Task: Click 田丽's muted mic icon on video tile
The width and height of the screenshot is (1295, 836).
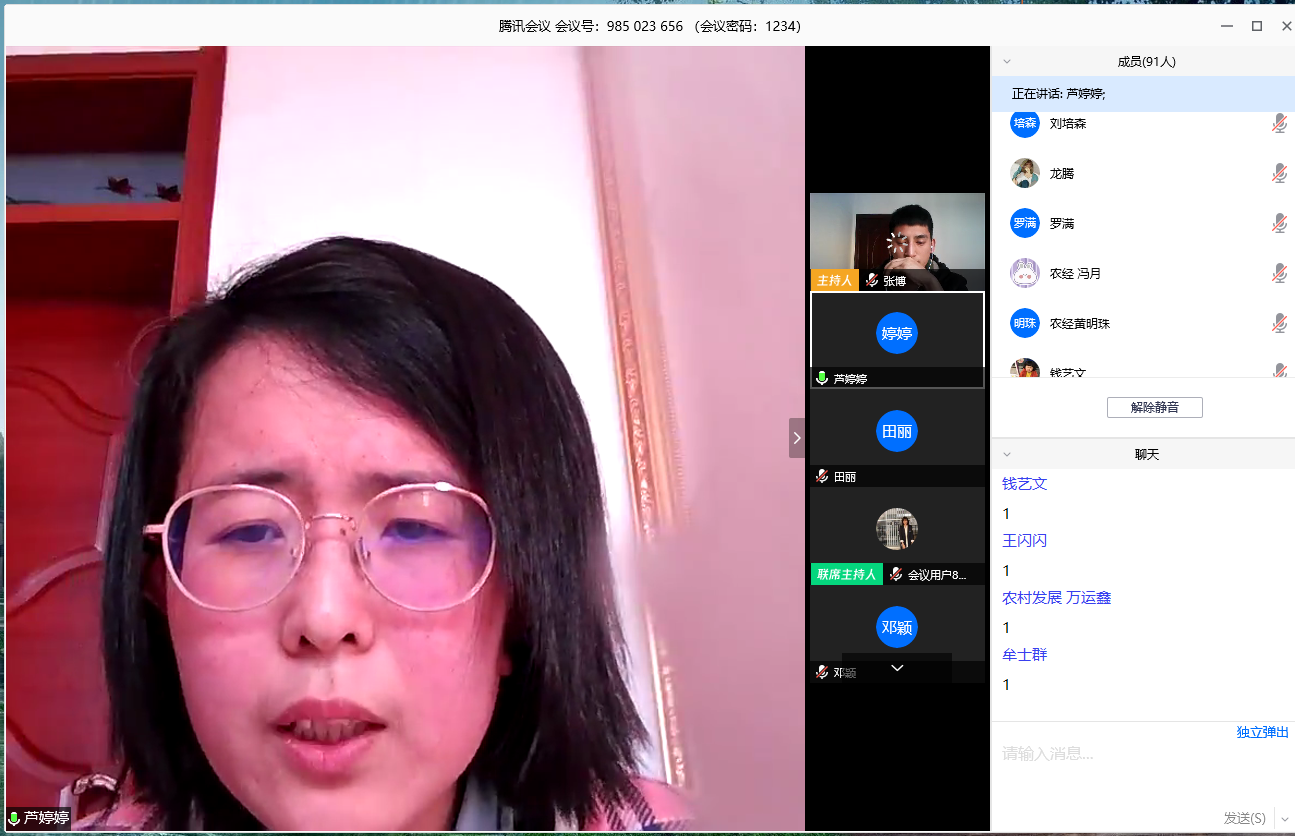Action: [822, 477]
